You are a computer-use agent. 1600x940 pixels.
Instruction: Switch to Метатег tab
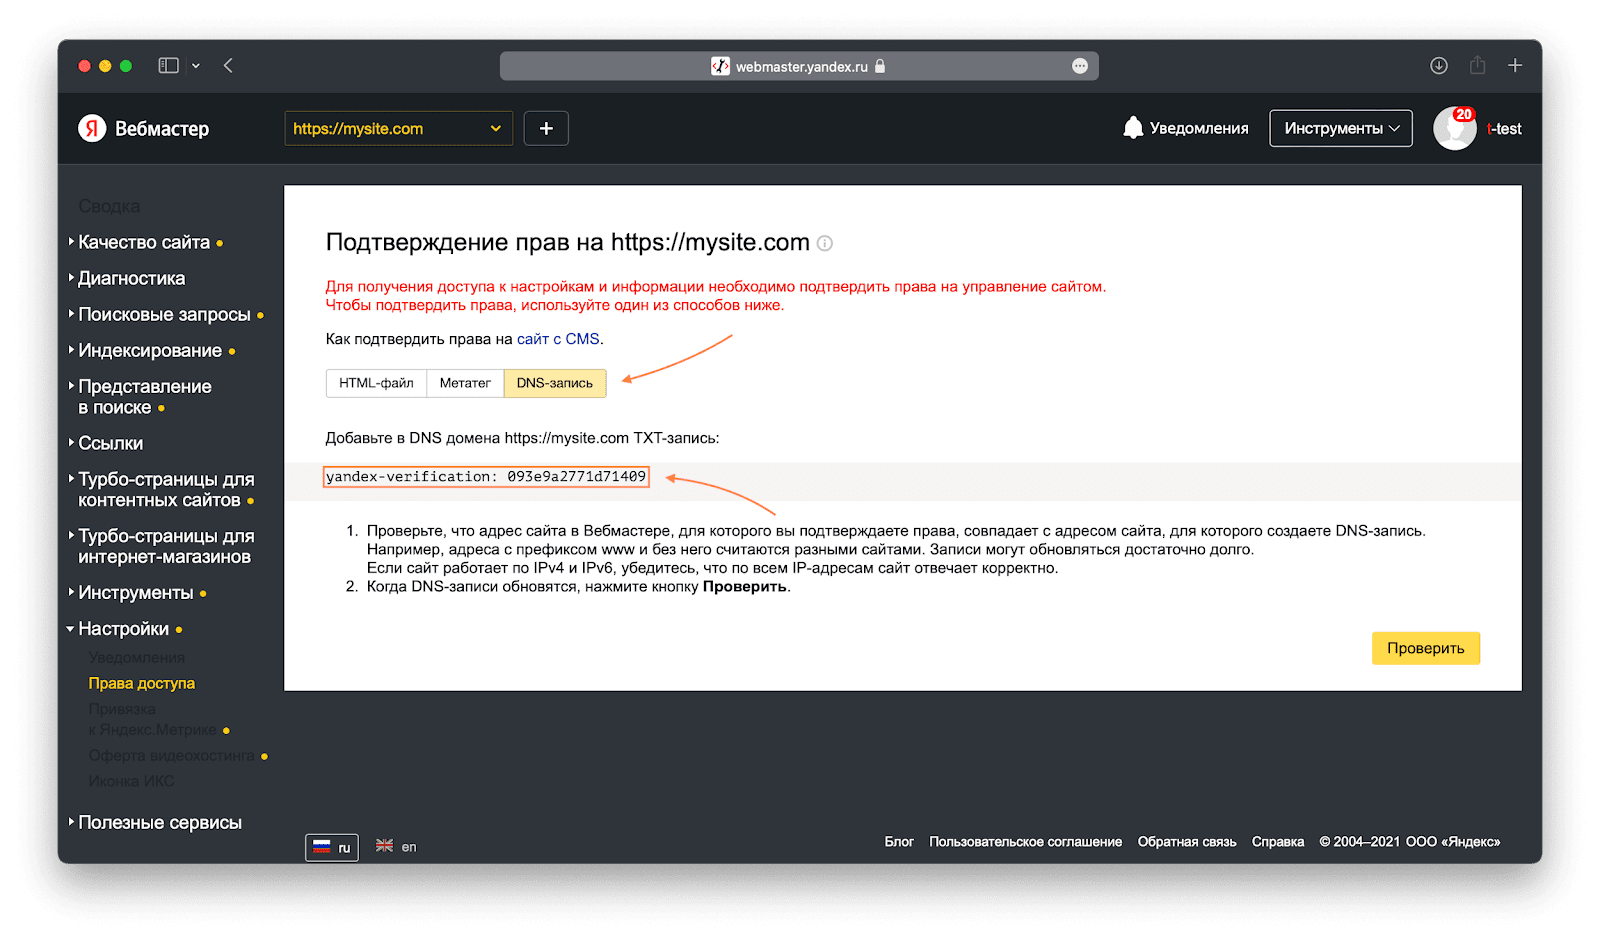[x=465, y=383]
